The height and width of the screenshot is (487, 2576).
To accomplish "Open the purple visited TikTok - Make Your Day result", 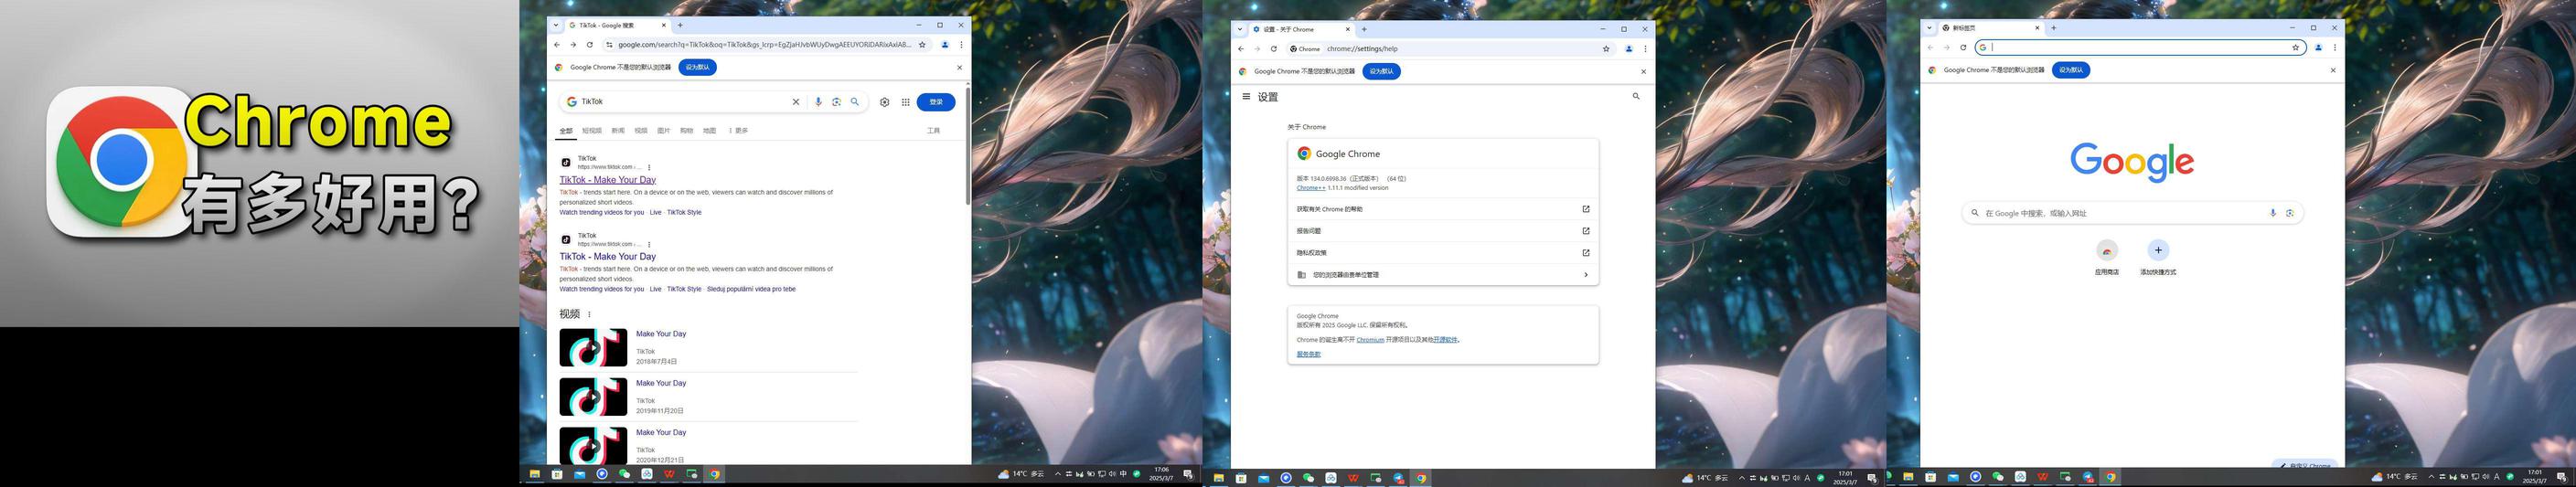I will tap(607, 180).
